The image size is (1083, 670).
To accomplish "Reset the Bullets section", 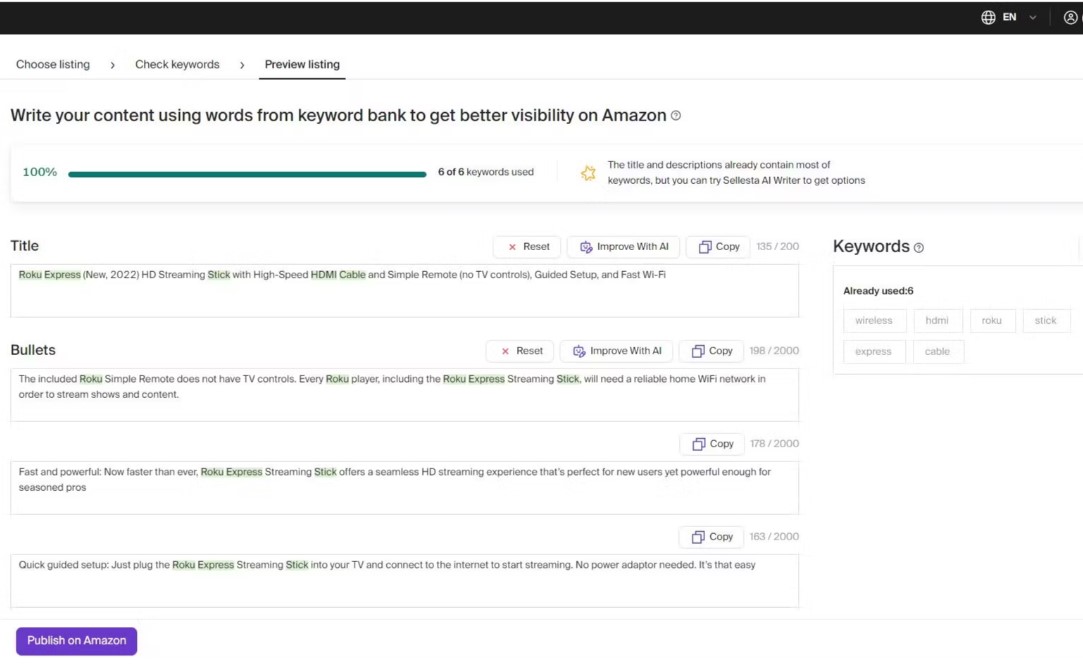I will point(520,351).
